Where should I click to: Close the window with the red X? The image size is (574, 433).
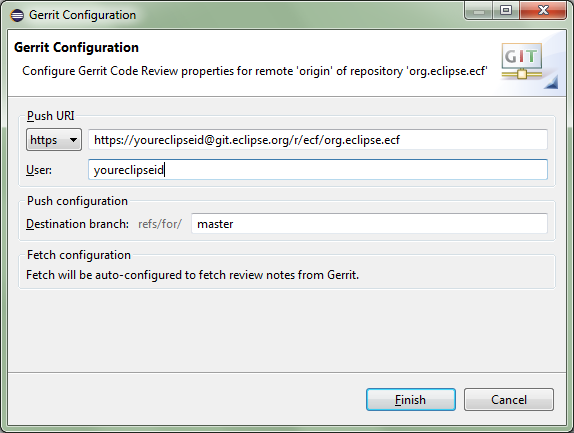543,11
